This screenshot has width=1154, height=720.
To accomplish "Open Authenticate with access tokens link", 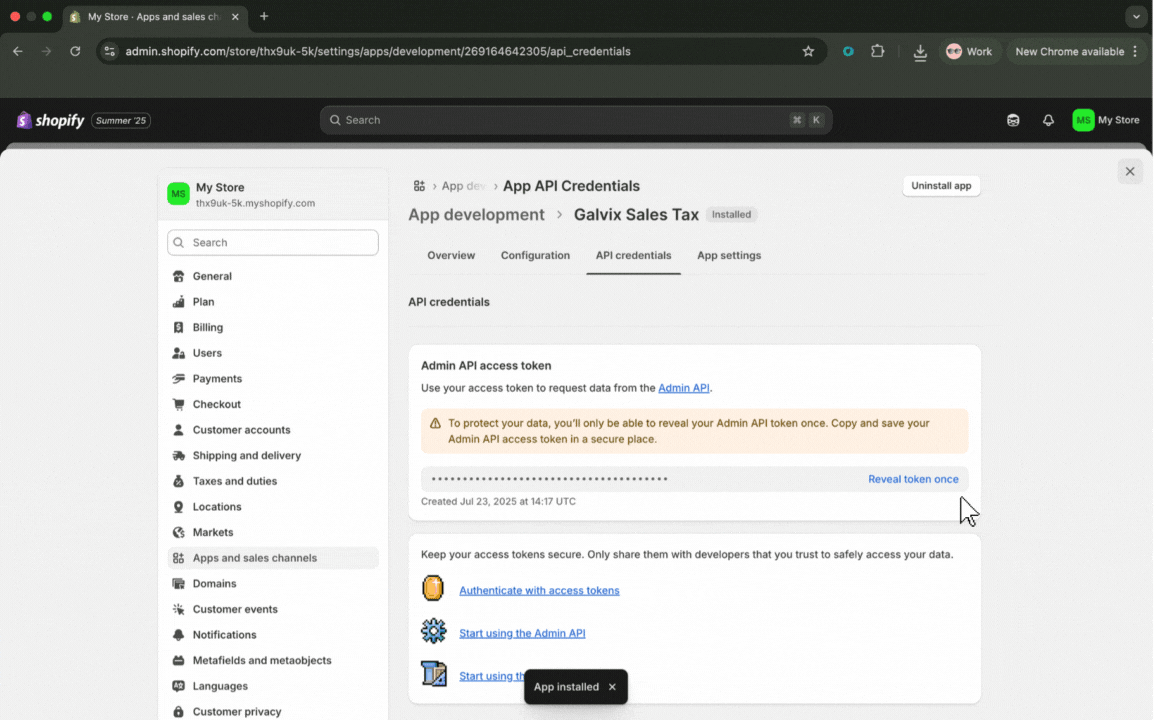I will coord(539,590).
